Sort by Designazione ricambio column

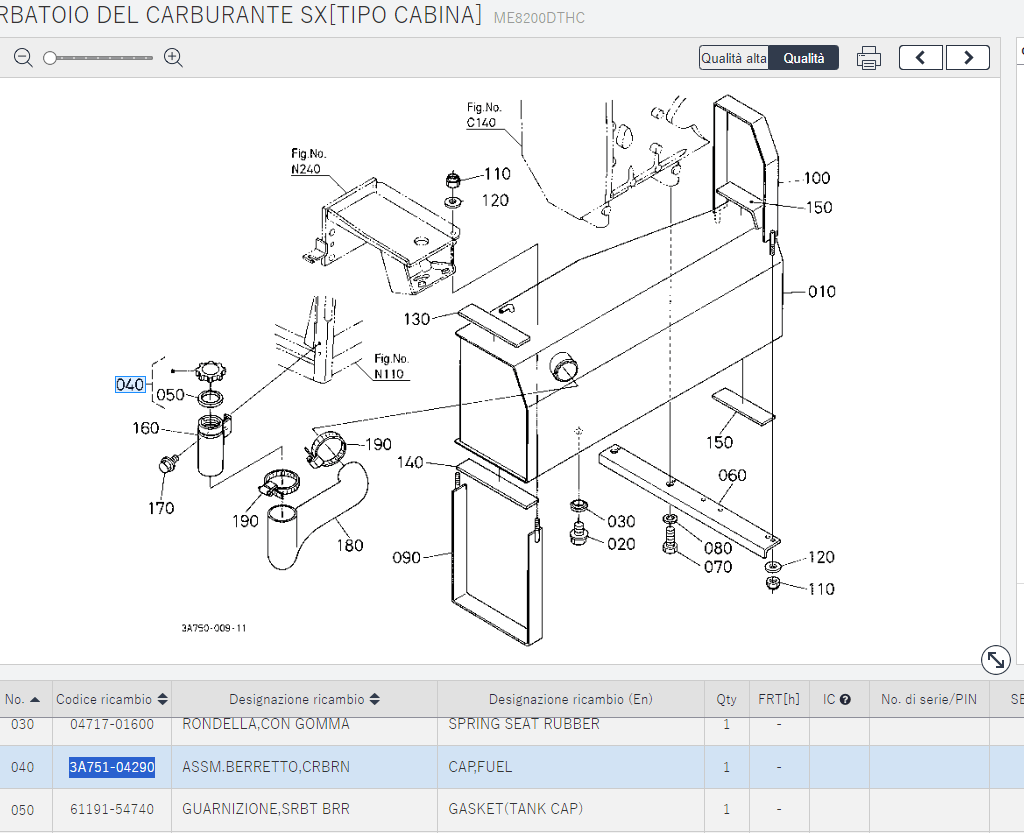375,700
